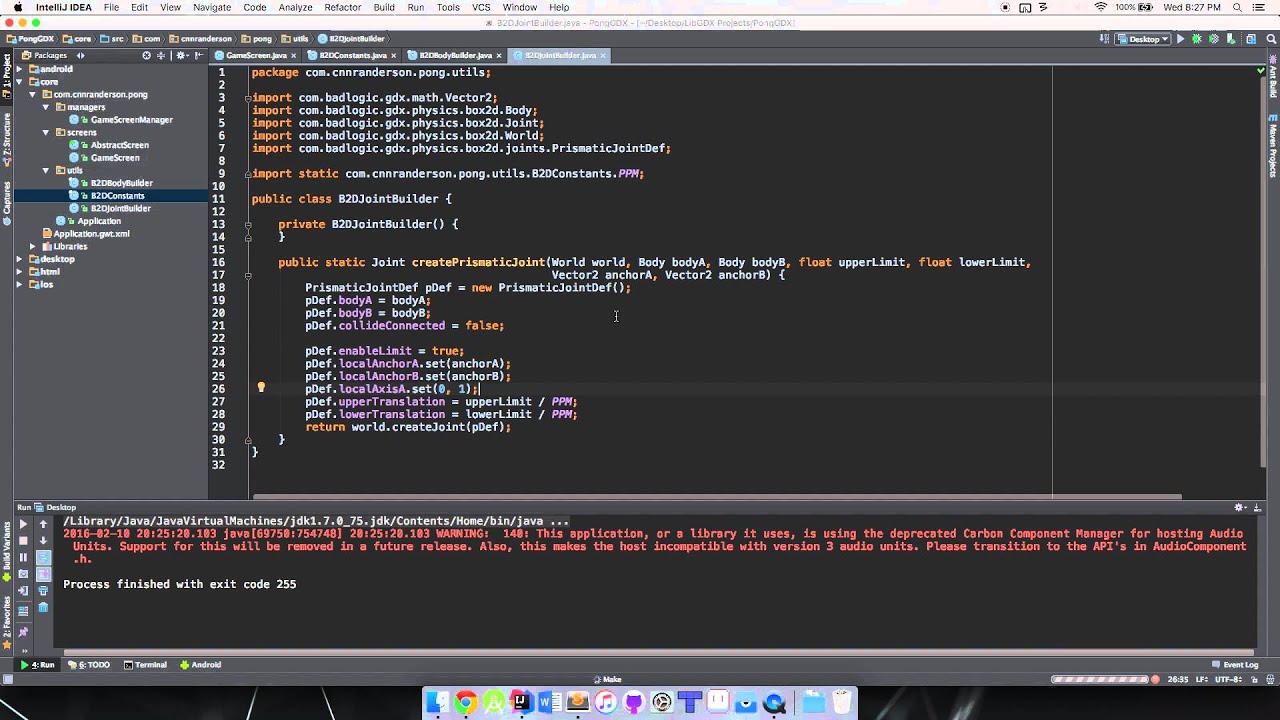Open the Android tool window button
1280x720 pixels.
200,665
